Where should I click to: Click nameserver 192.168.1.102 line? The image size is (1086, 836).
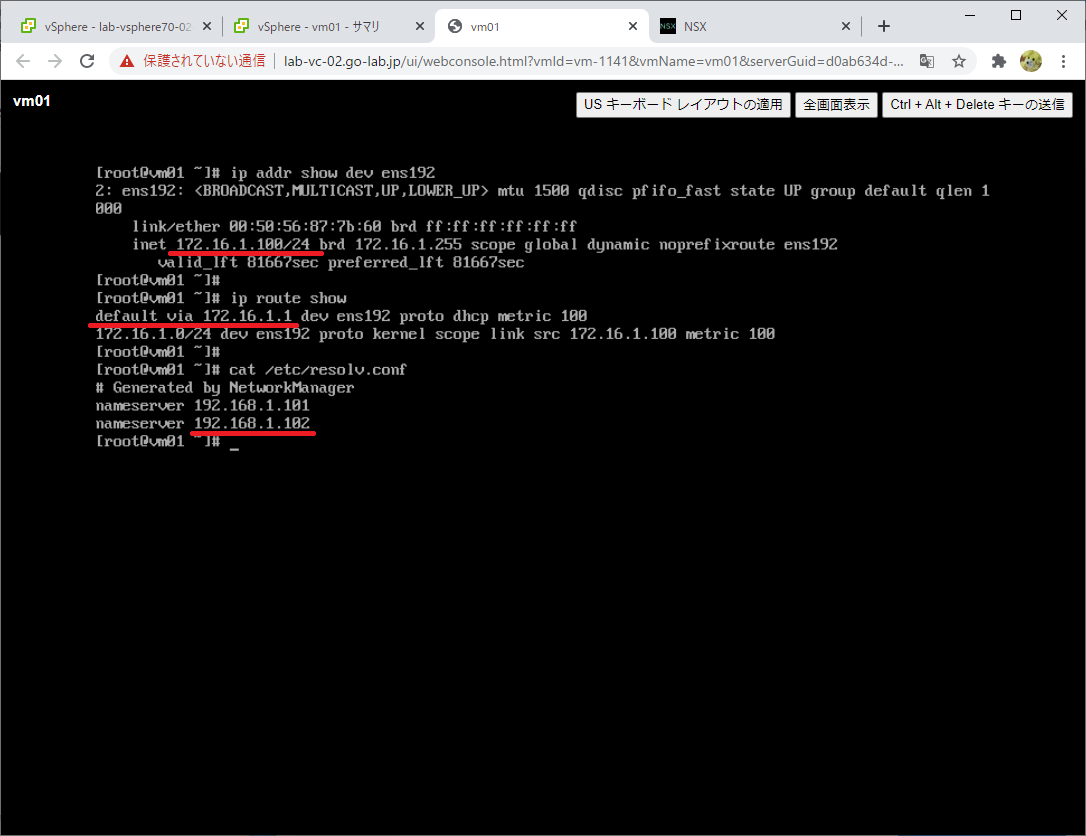tap(202, 423)
